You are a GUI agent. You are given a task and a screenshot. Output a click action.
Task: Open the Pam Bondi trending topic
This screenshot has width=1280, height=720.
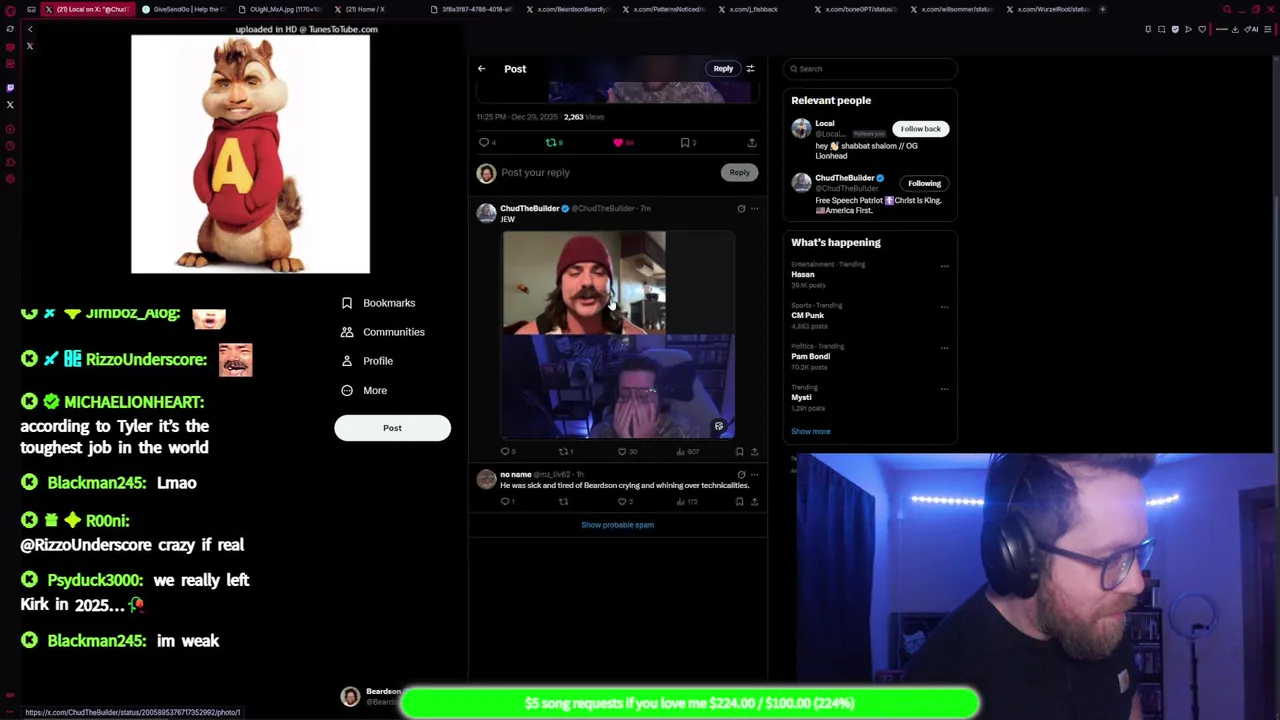[x=810, y=357]
